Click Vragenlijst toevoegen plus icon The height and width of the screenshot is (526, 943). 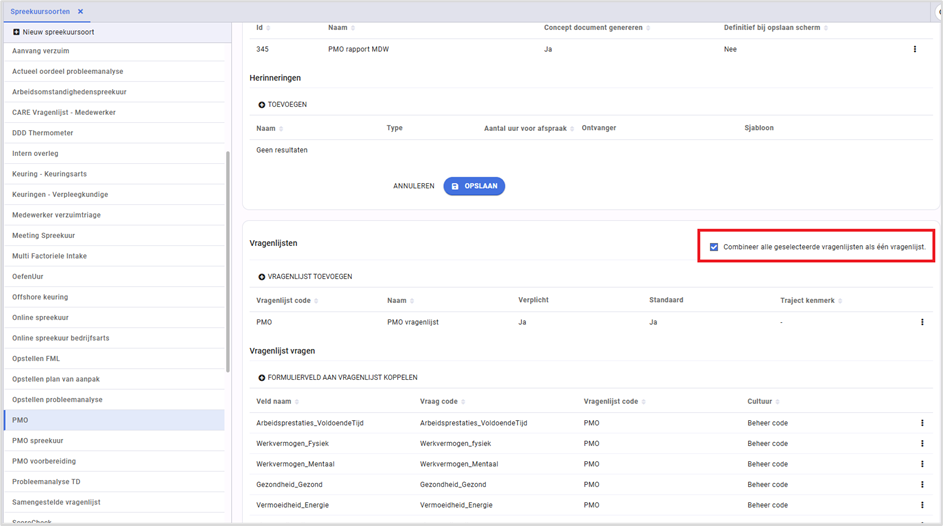pos(262,277)
